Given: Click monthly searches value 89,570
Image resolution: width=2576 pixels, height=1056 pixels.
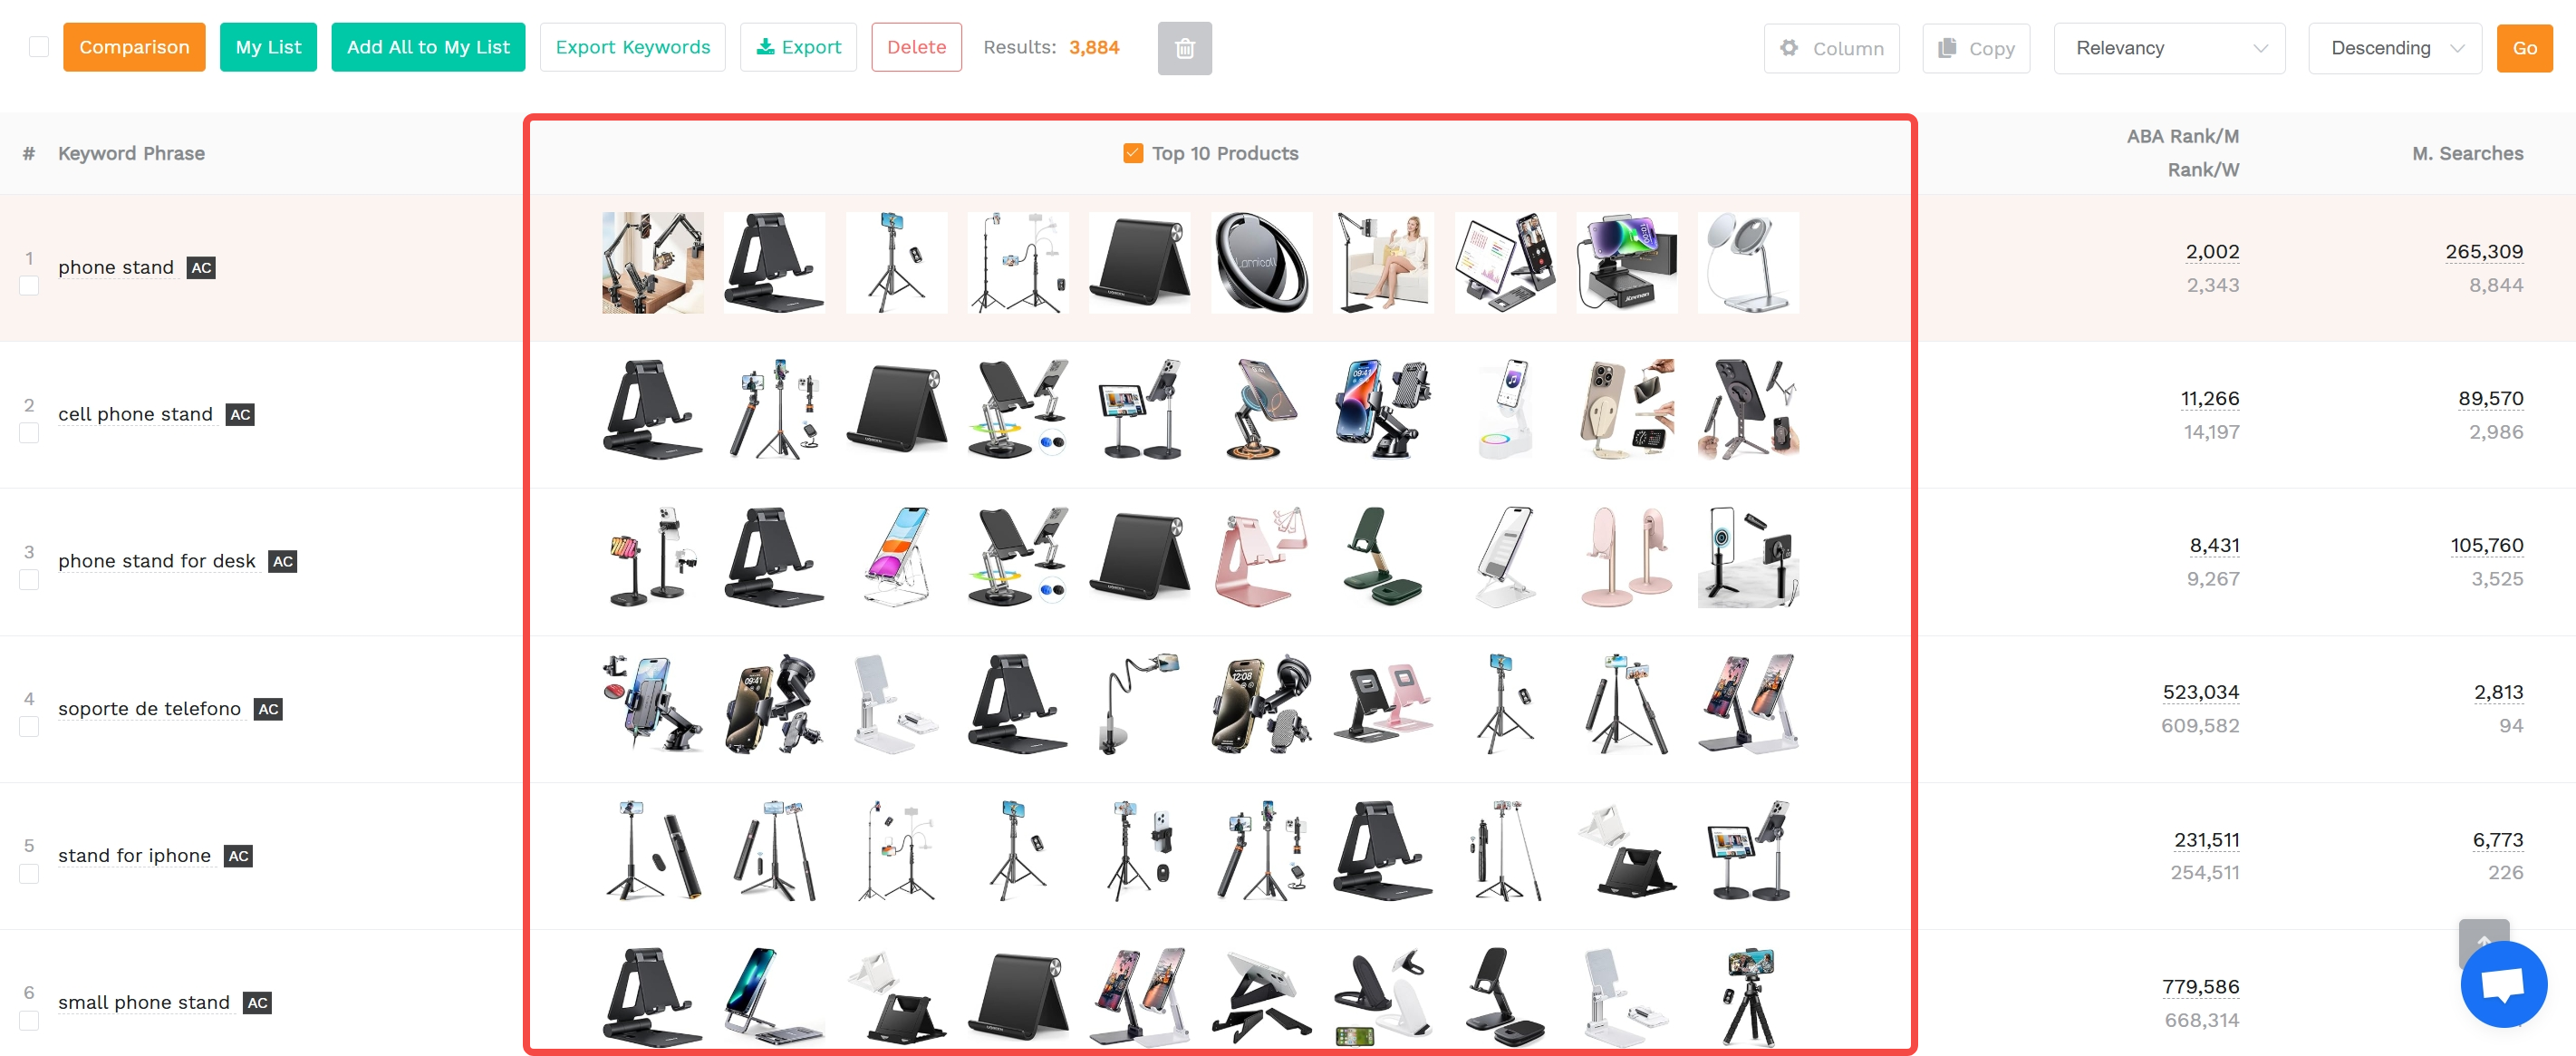Looking at the screenshot, I should coord(2490,399).
